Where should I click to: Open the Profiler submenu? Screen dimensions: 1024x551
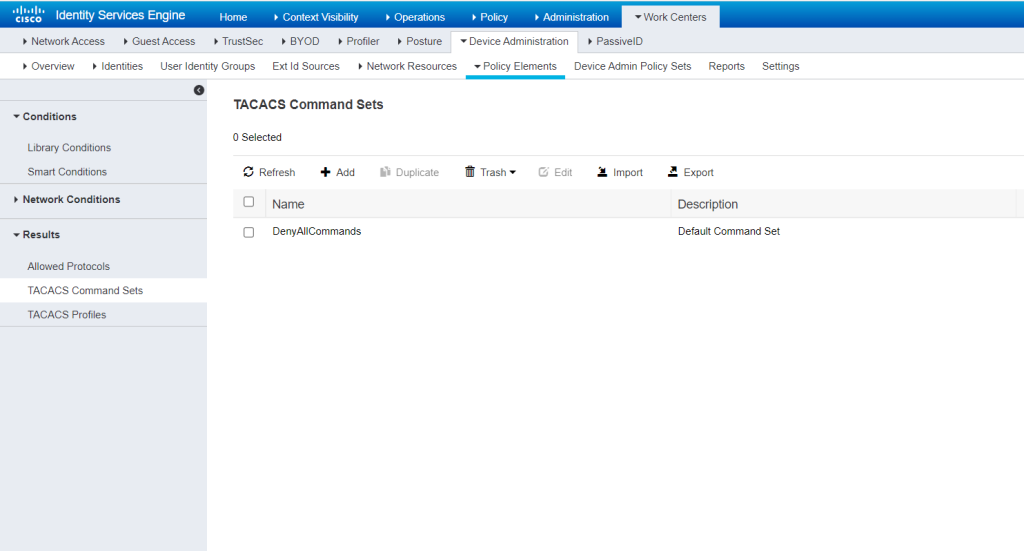click(359, 41)
